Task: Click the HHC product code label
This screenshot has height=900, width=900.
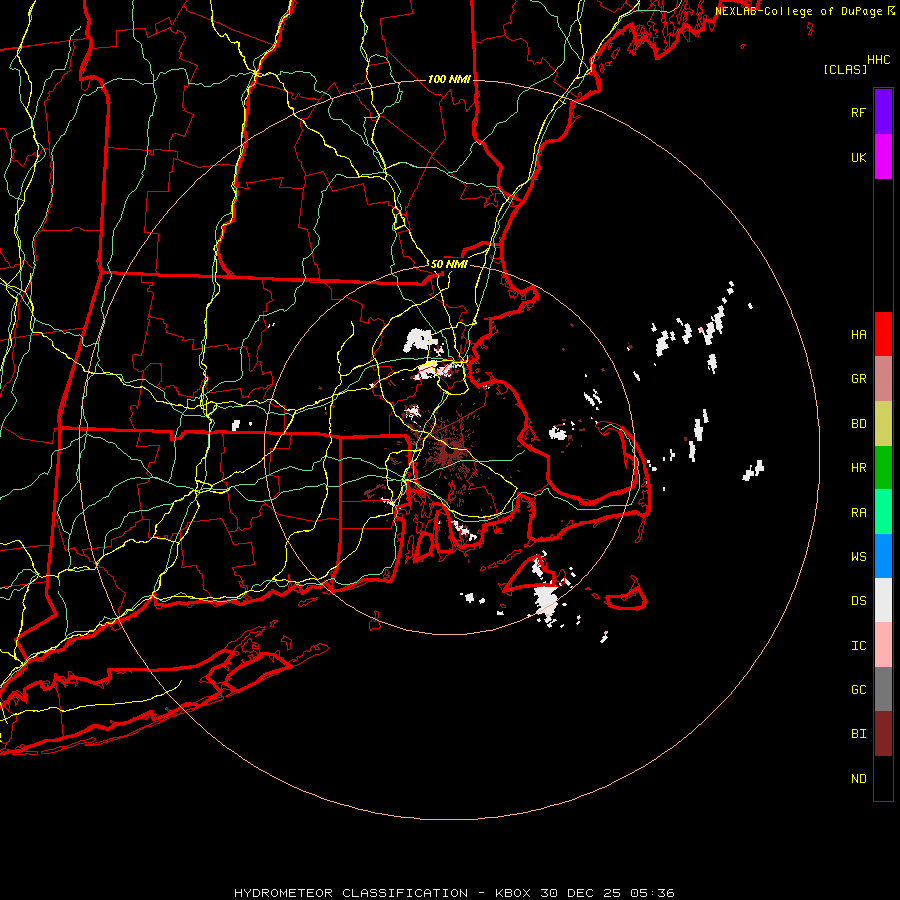Action: click(879, 60)
